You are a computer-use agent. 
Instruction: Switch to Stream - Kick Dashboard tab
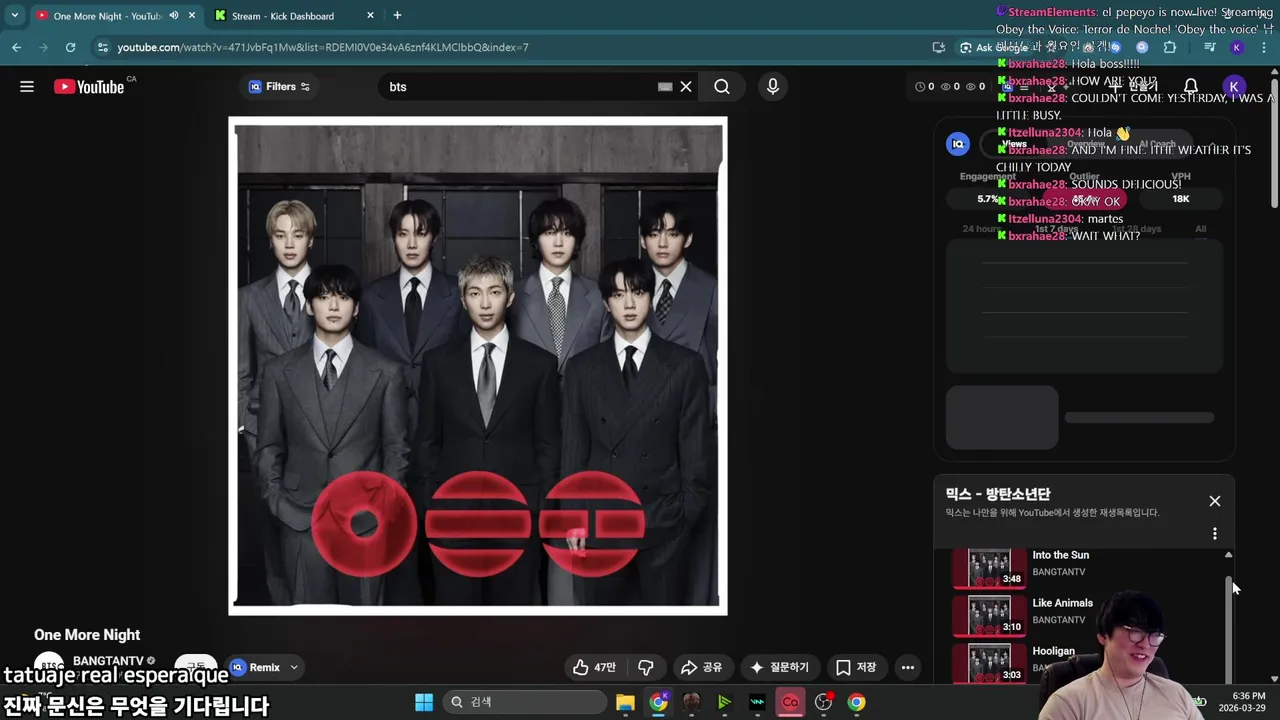[283, 16]
